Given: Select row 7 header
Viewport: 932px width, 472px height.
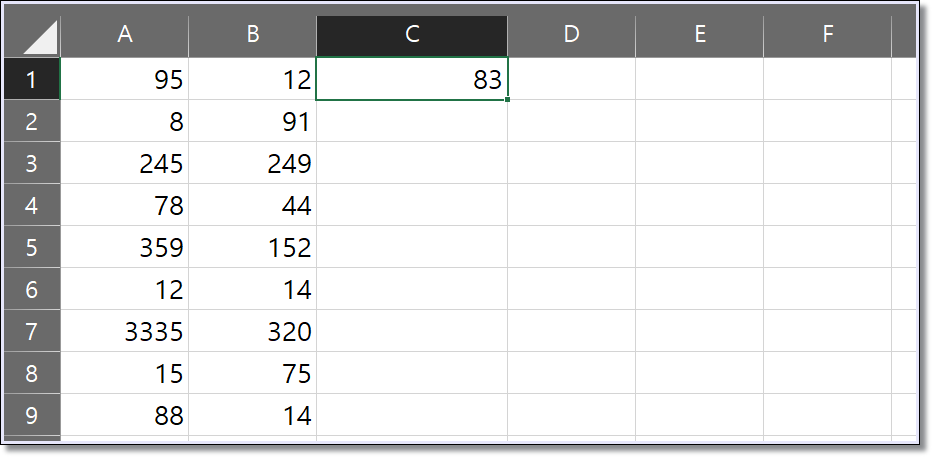Looking at the screenshot, I should click(x=32, y=331).
